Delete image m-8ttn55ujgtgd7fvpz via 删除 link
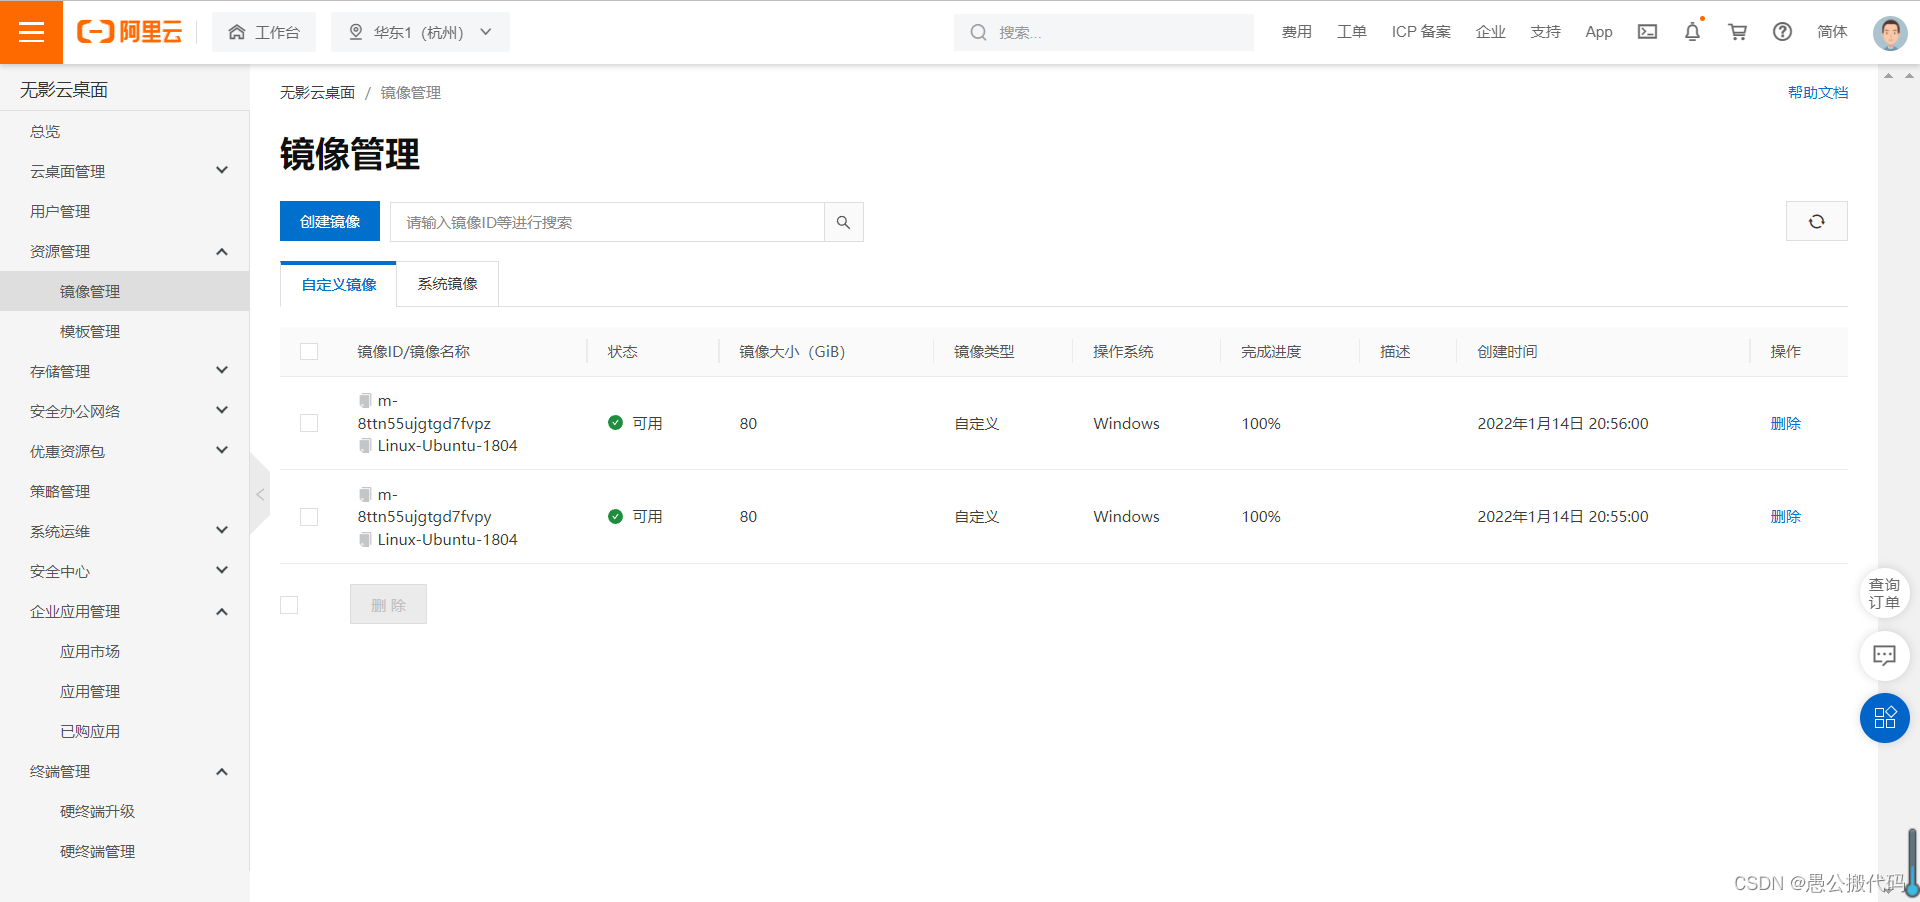Image resolution: width=1920 pixels, height=902 pixels. point(1785,423)
